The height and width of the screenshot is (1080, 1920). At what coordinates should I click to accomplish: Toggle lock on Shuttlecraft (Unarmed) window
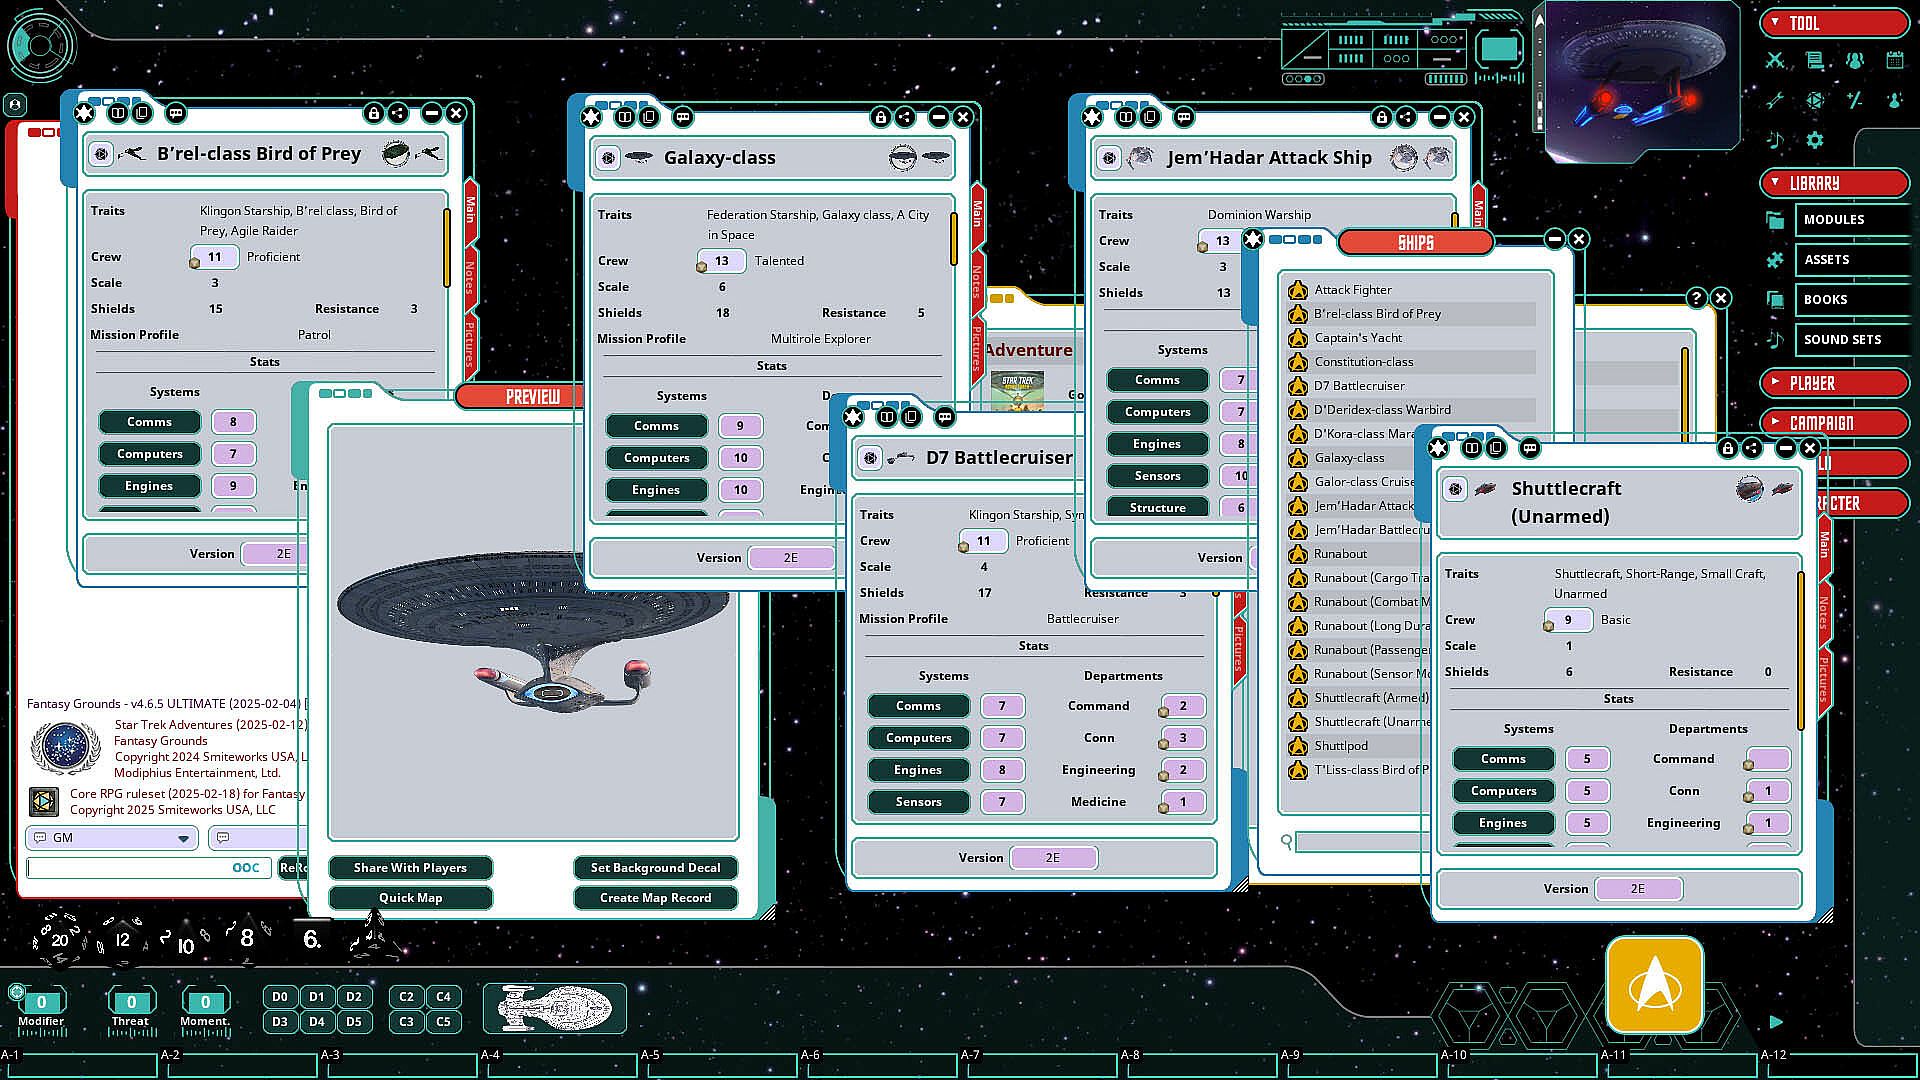point(1727,449)
